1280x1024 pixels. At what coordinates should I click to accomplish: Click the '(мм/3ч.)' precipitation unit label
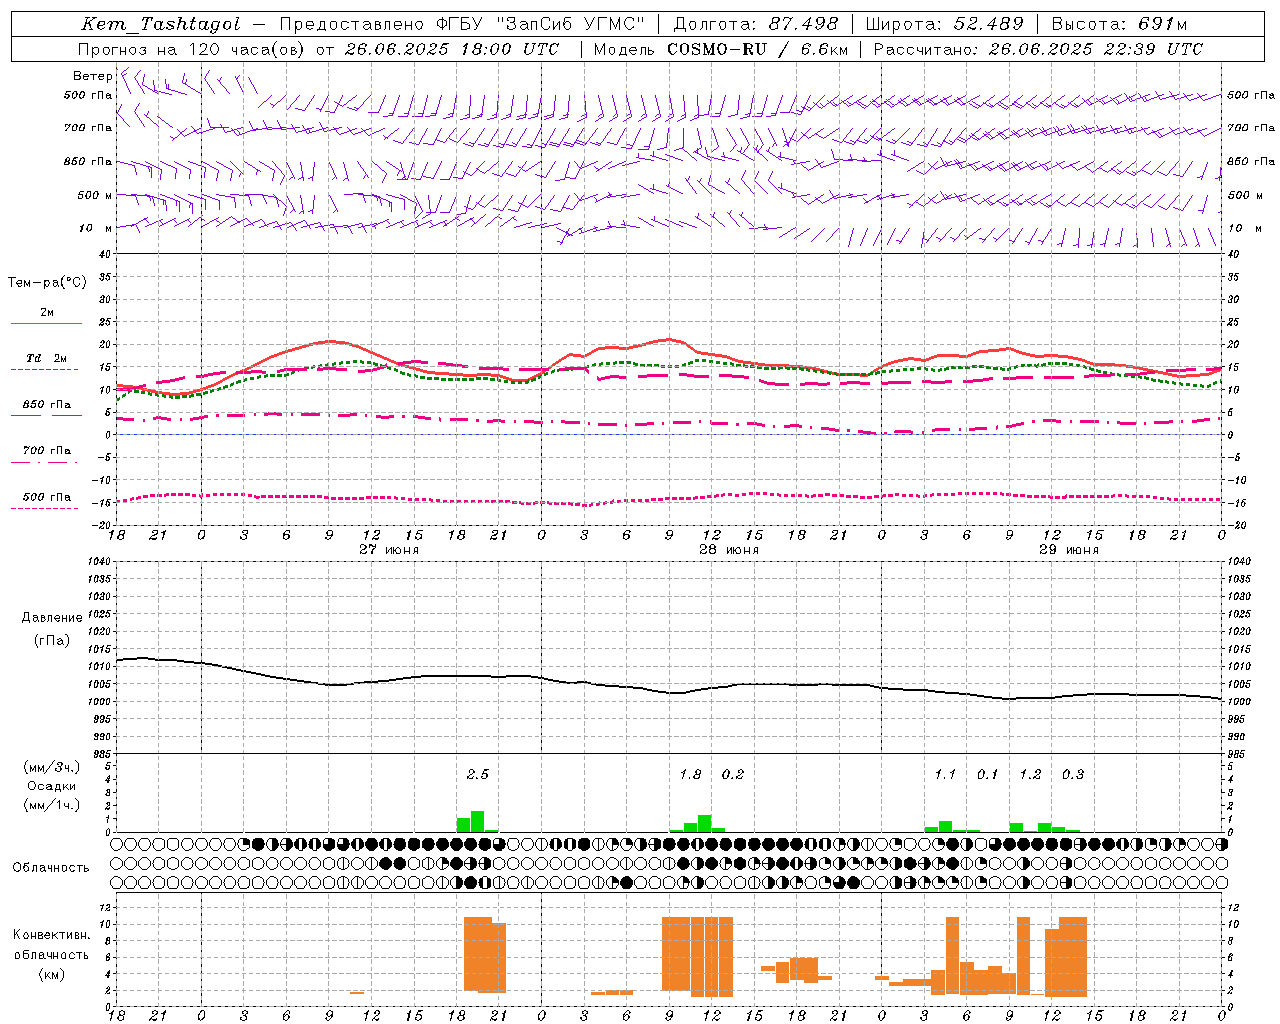(x=52, y=767)
